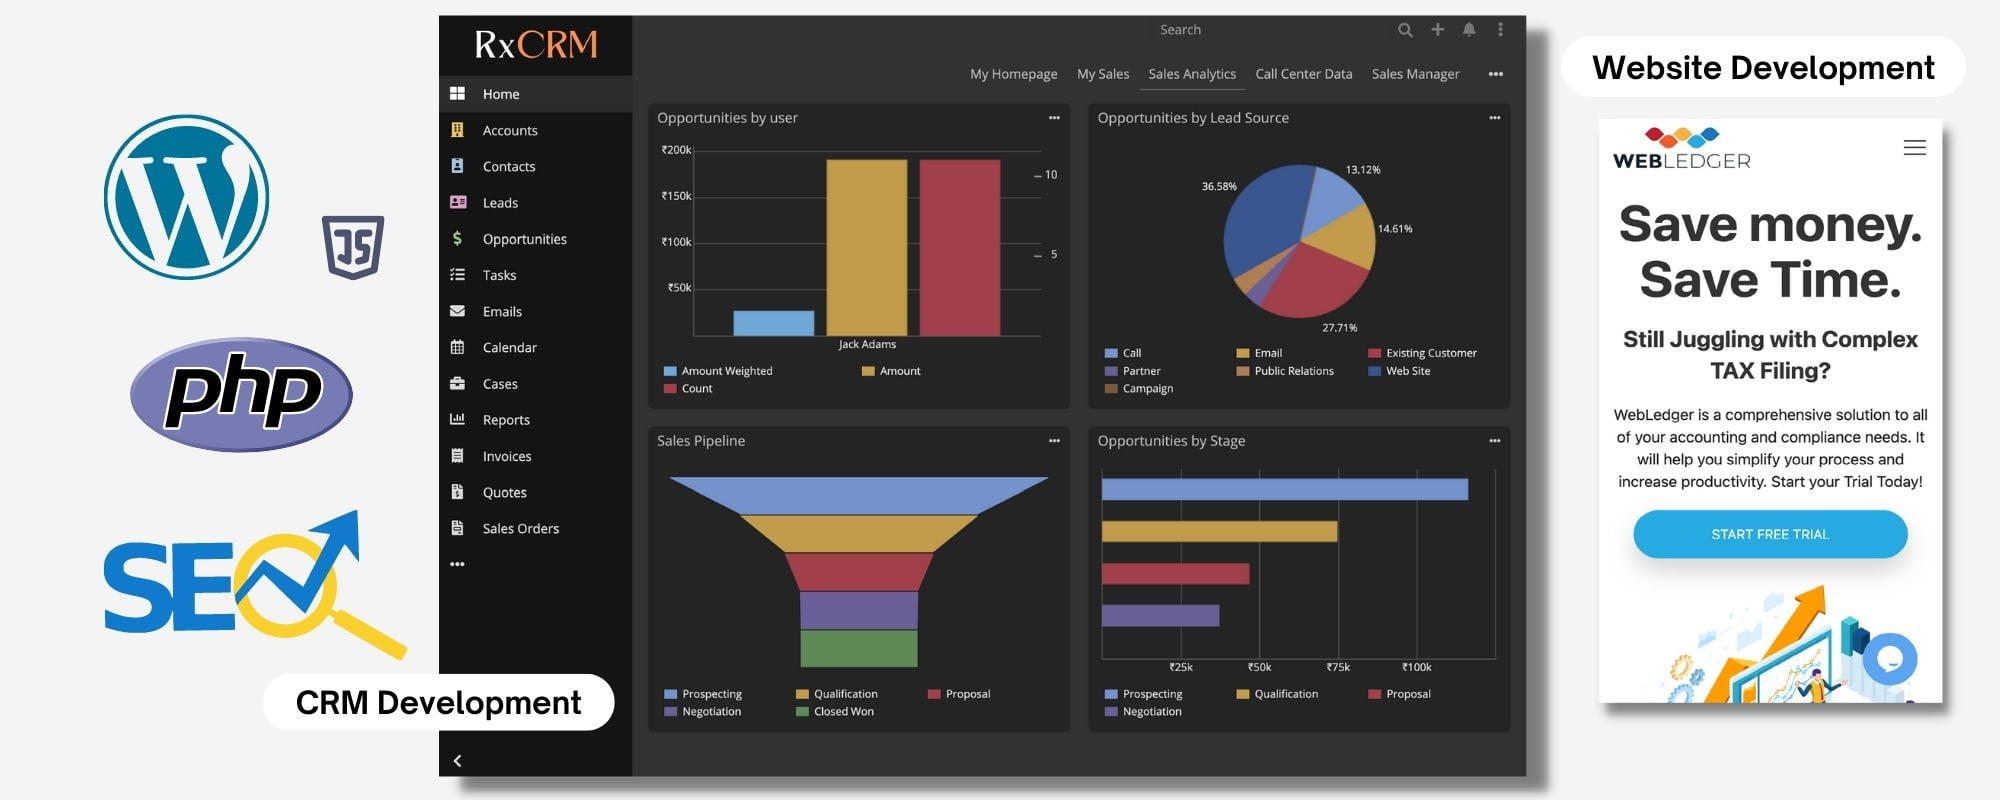The width and height of the screenshot is (2000, 800).
Task: Click the Emails envelope icon
Action: pos(457,311)
